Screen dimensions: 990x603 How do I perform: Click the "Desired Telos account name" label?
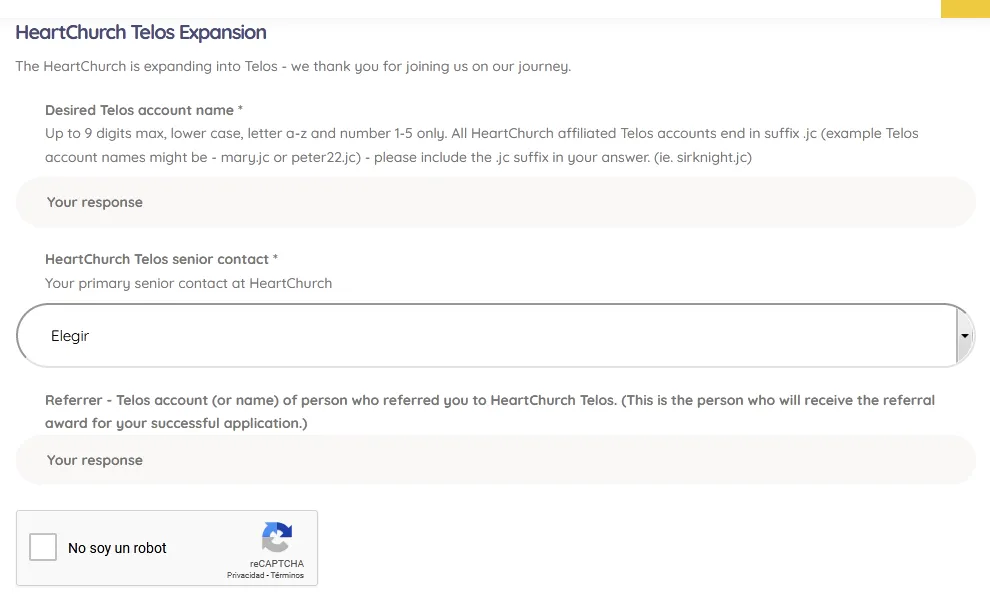139,110
